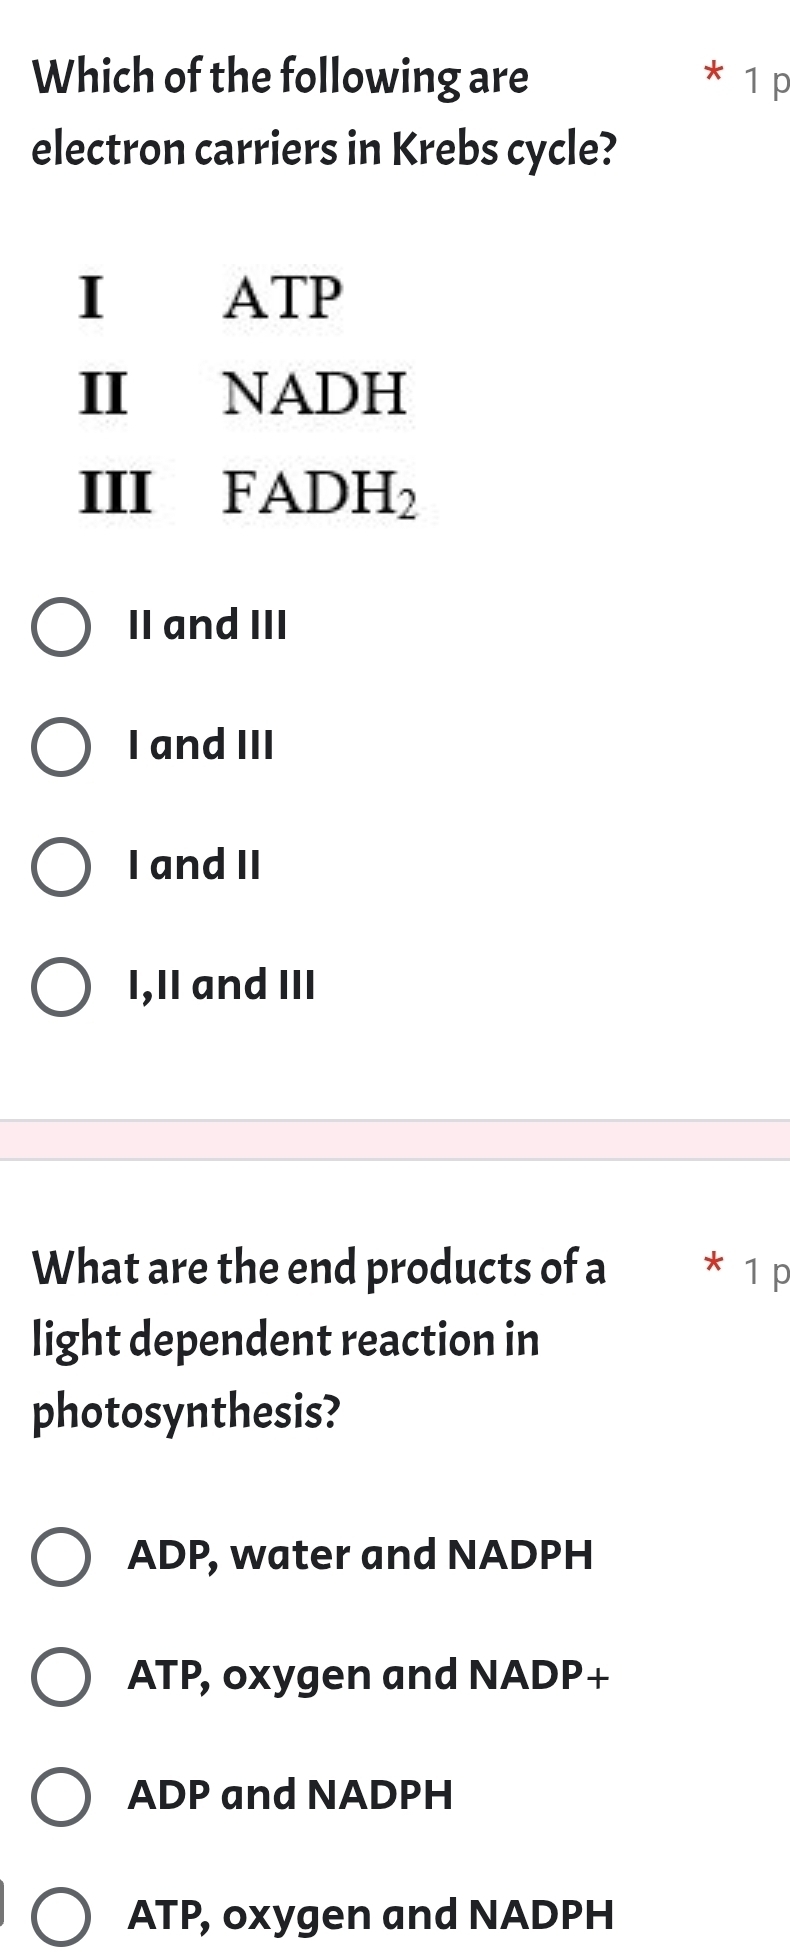Select the "I,II and III" answer option
This screenshot has width=790, height=1952.
pyautogui.click(x=62, y=986)
